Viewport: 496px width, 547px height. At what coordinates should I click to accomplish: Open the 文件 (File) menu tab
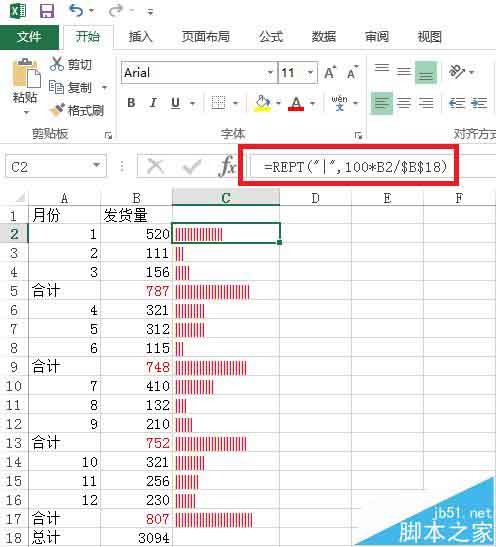coord(29,37)
